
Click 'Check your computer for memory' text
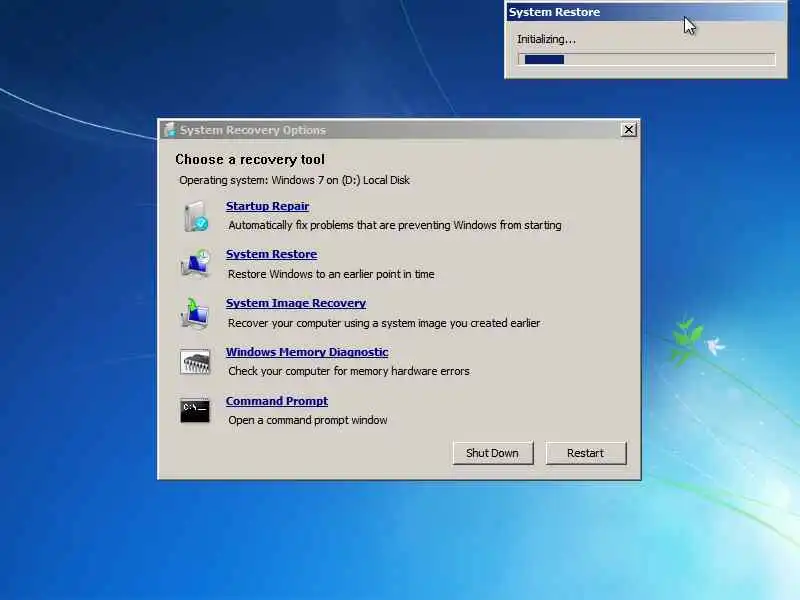pos(349,371)
